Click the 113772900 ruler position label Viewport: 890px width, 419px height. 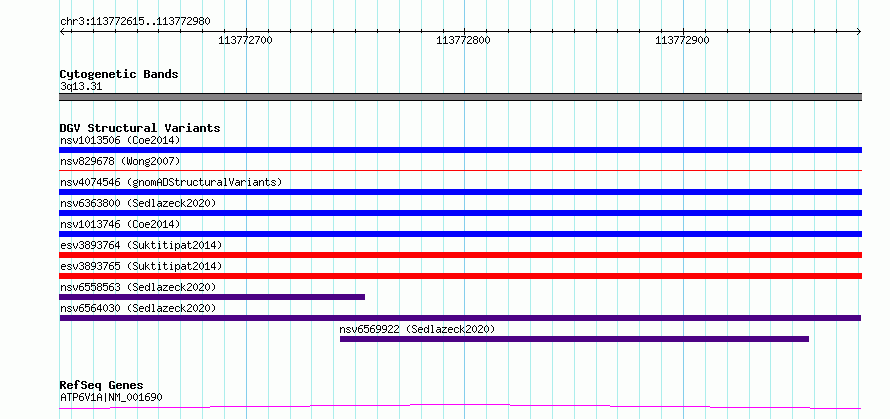tap(682, 41)
